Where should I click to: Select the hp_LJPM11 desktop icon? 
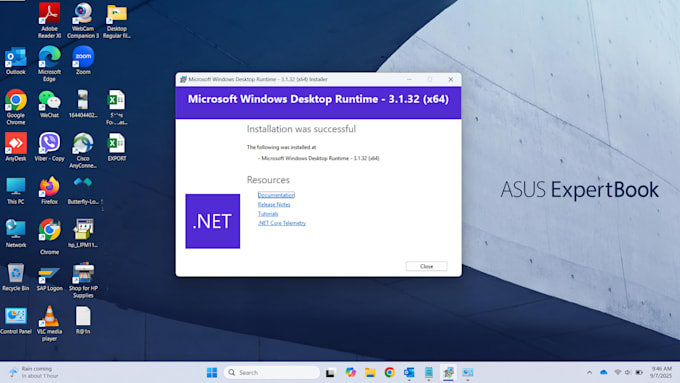(x=83, y=233)
